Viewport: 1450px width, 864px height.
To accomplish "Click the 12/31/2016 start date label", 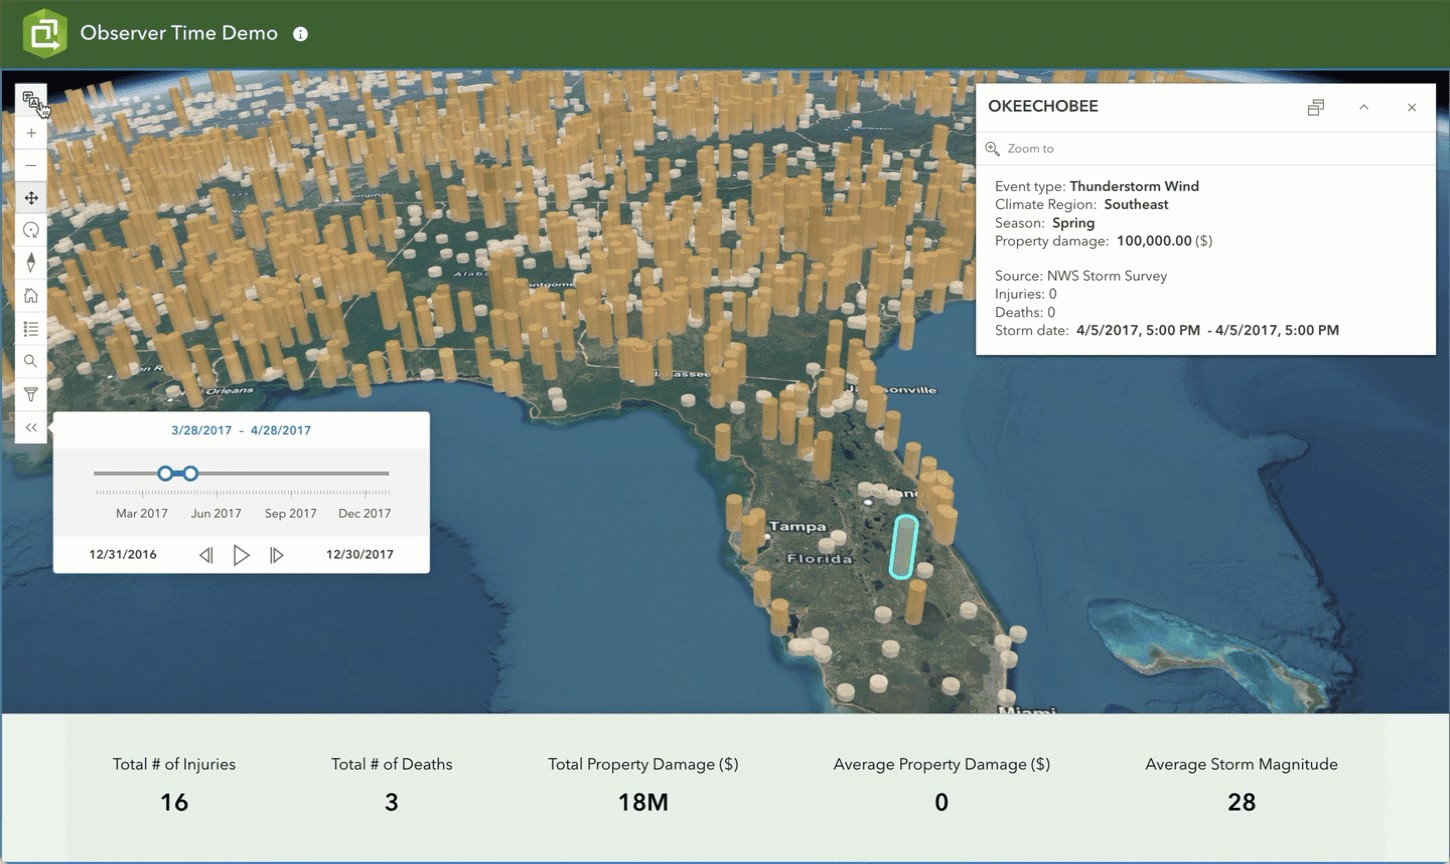I will click(123, 554).
